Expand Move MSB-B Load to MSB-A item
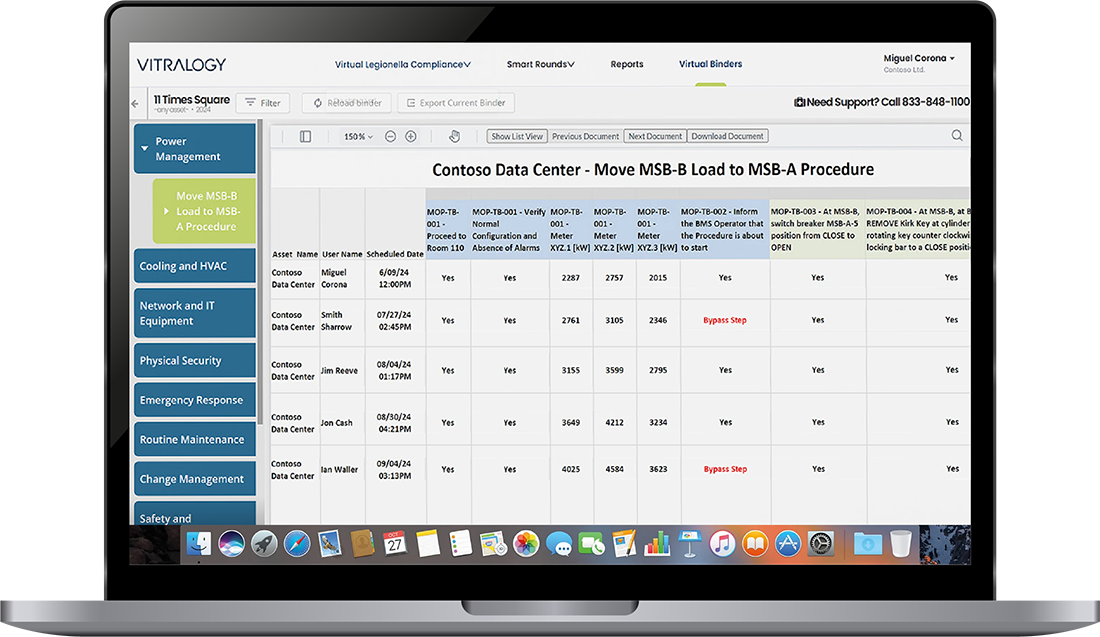The width and height of the screenshot is (1100, 637). click(x=204, y=211)
